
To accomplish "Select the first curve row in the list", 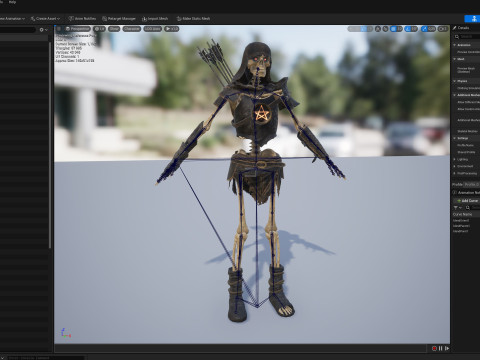I will pyautogui.click(x=461, y=220).
